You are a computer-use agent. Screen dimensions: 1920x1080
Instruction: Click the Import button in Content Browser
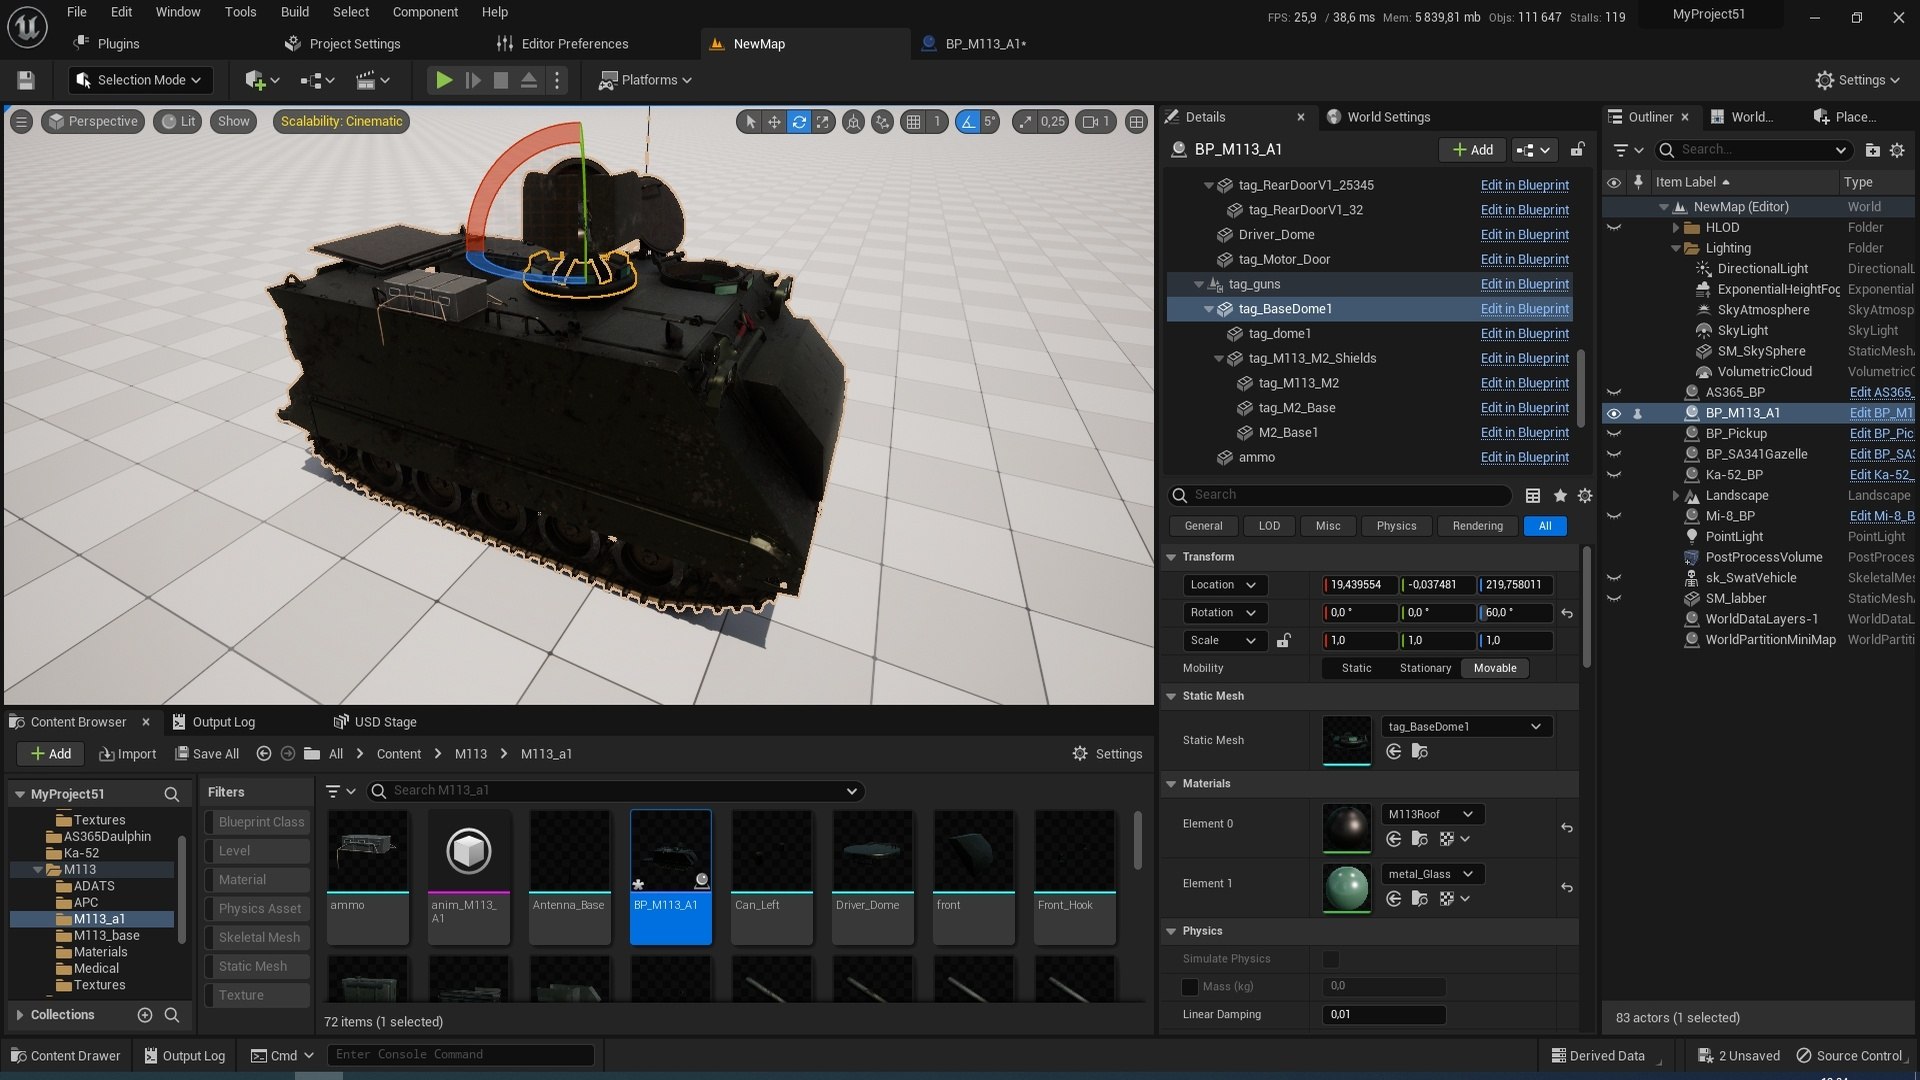[x=127, y=754]
